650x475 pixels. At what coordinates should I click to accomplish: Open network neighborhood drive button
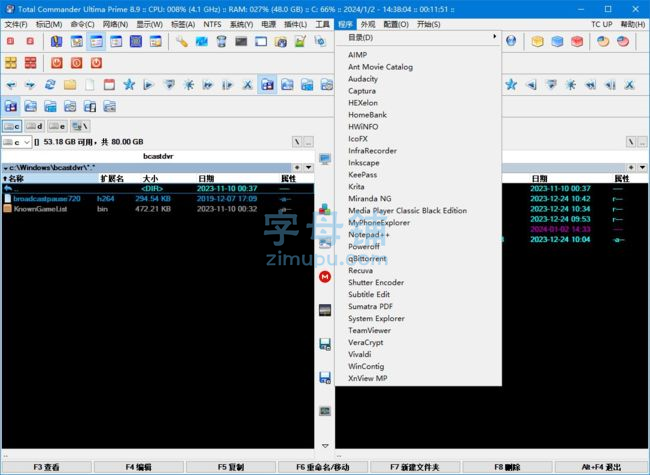coord(80,126)
